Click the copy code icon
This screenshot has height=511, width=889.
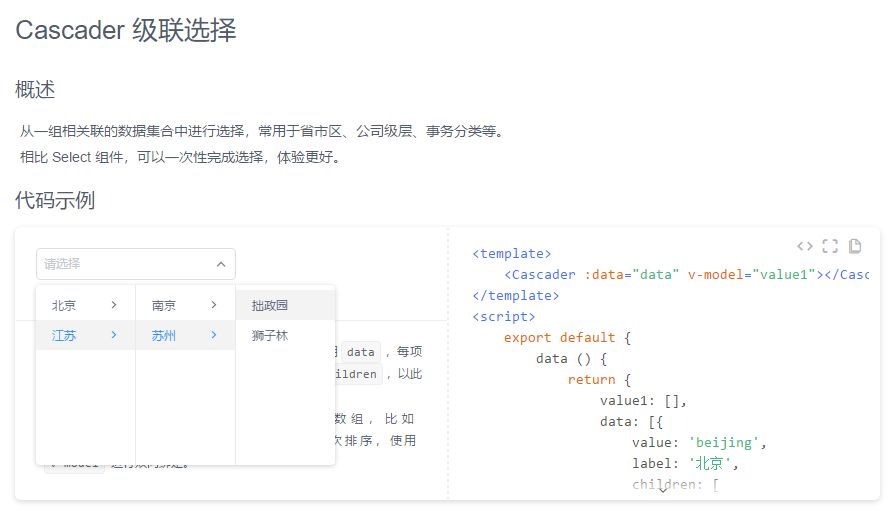855,246
